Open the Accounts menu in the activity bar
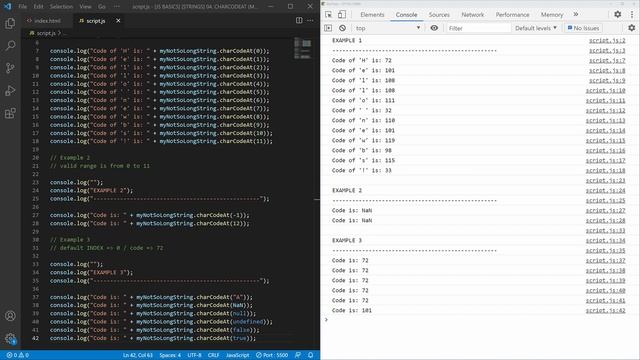640x360 pixels. (10, 316)
